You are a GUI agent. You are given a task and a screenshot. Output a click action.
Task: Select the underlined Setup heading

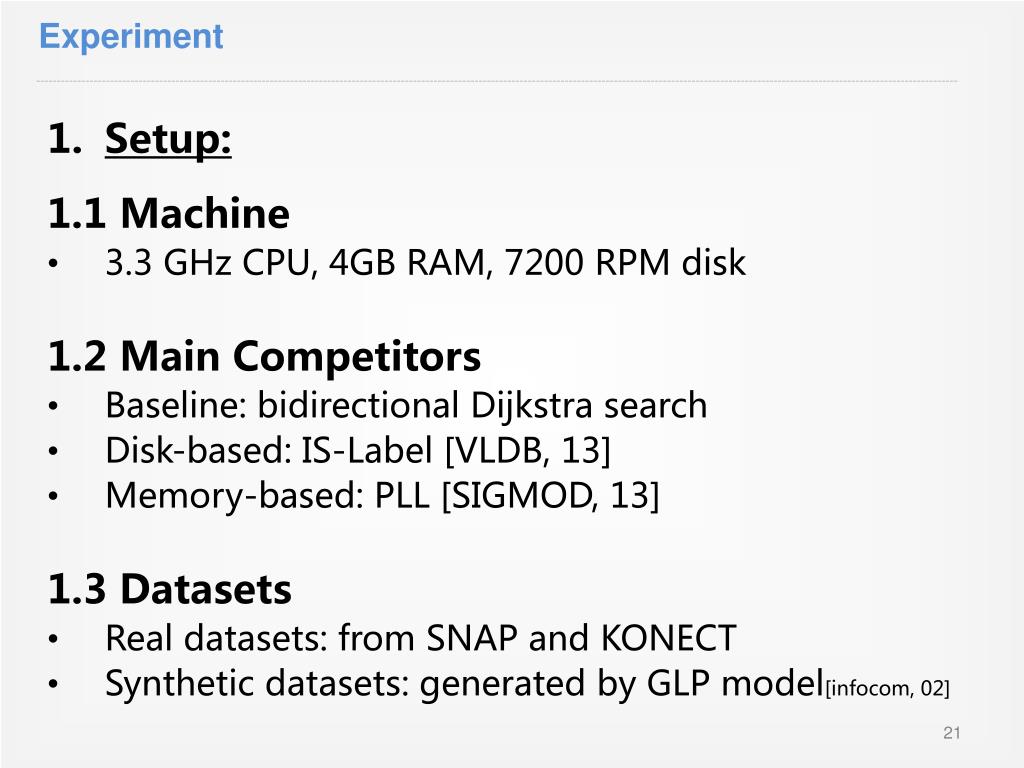coord(168,138)
